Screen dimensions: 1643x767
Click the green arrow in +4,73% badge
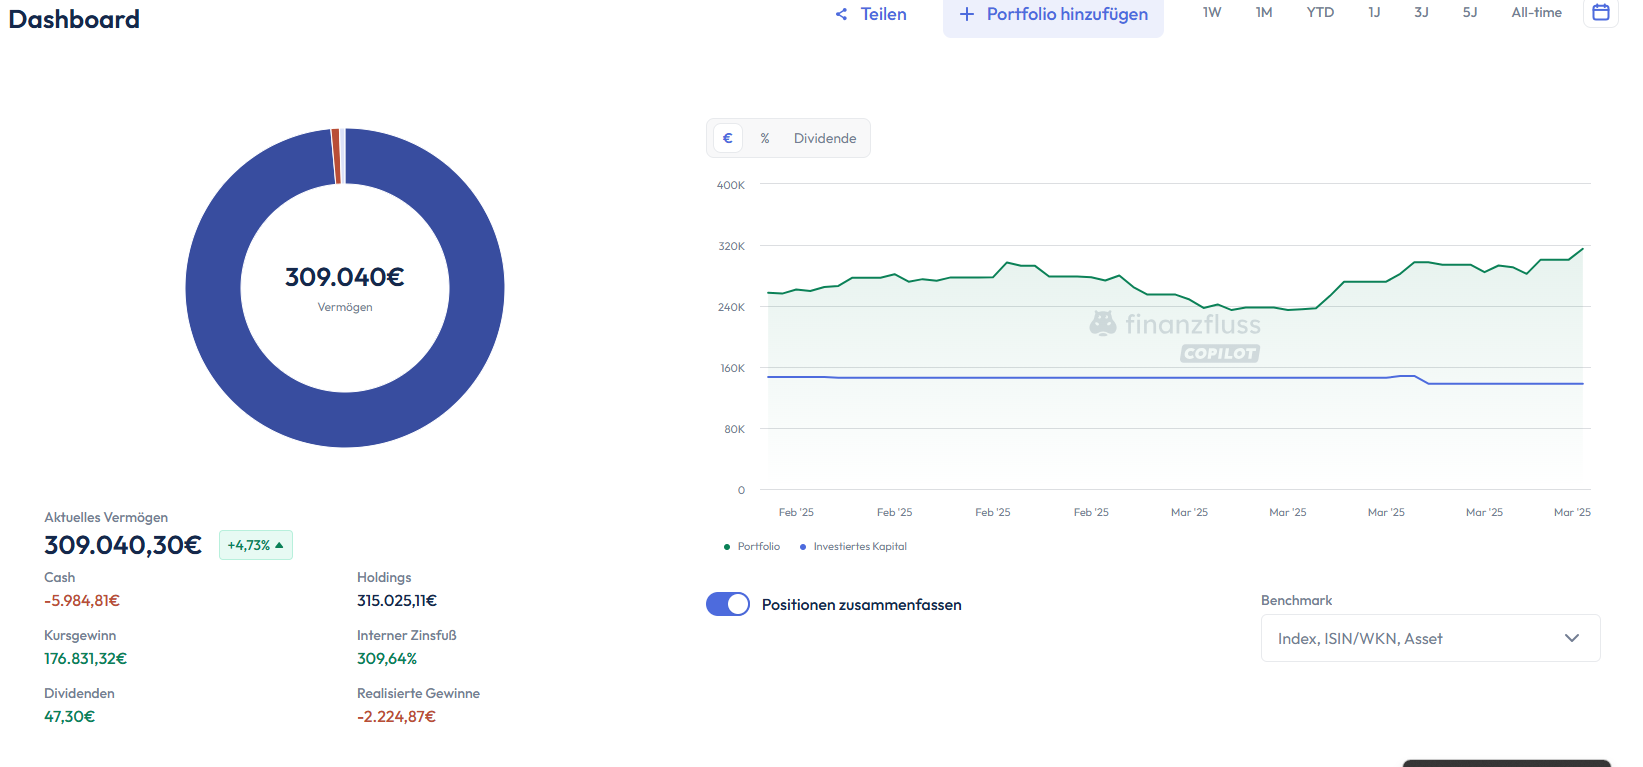click(x=279, y=545)
